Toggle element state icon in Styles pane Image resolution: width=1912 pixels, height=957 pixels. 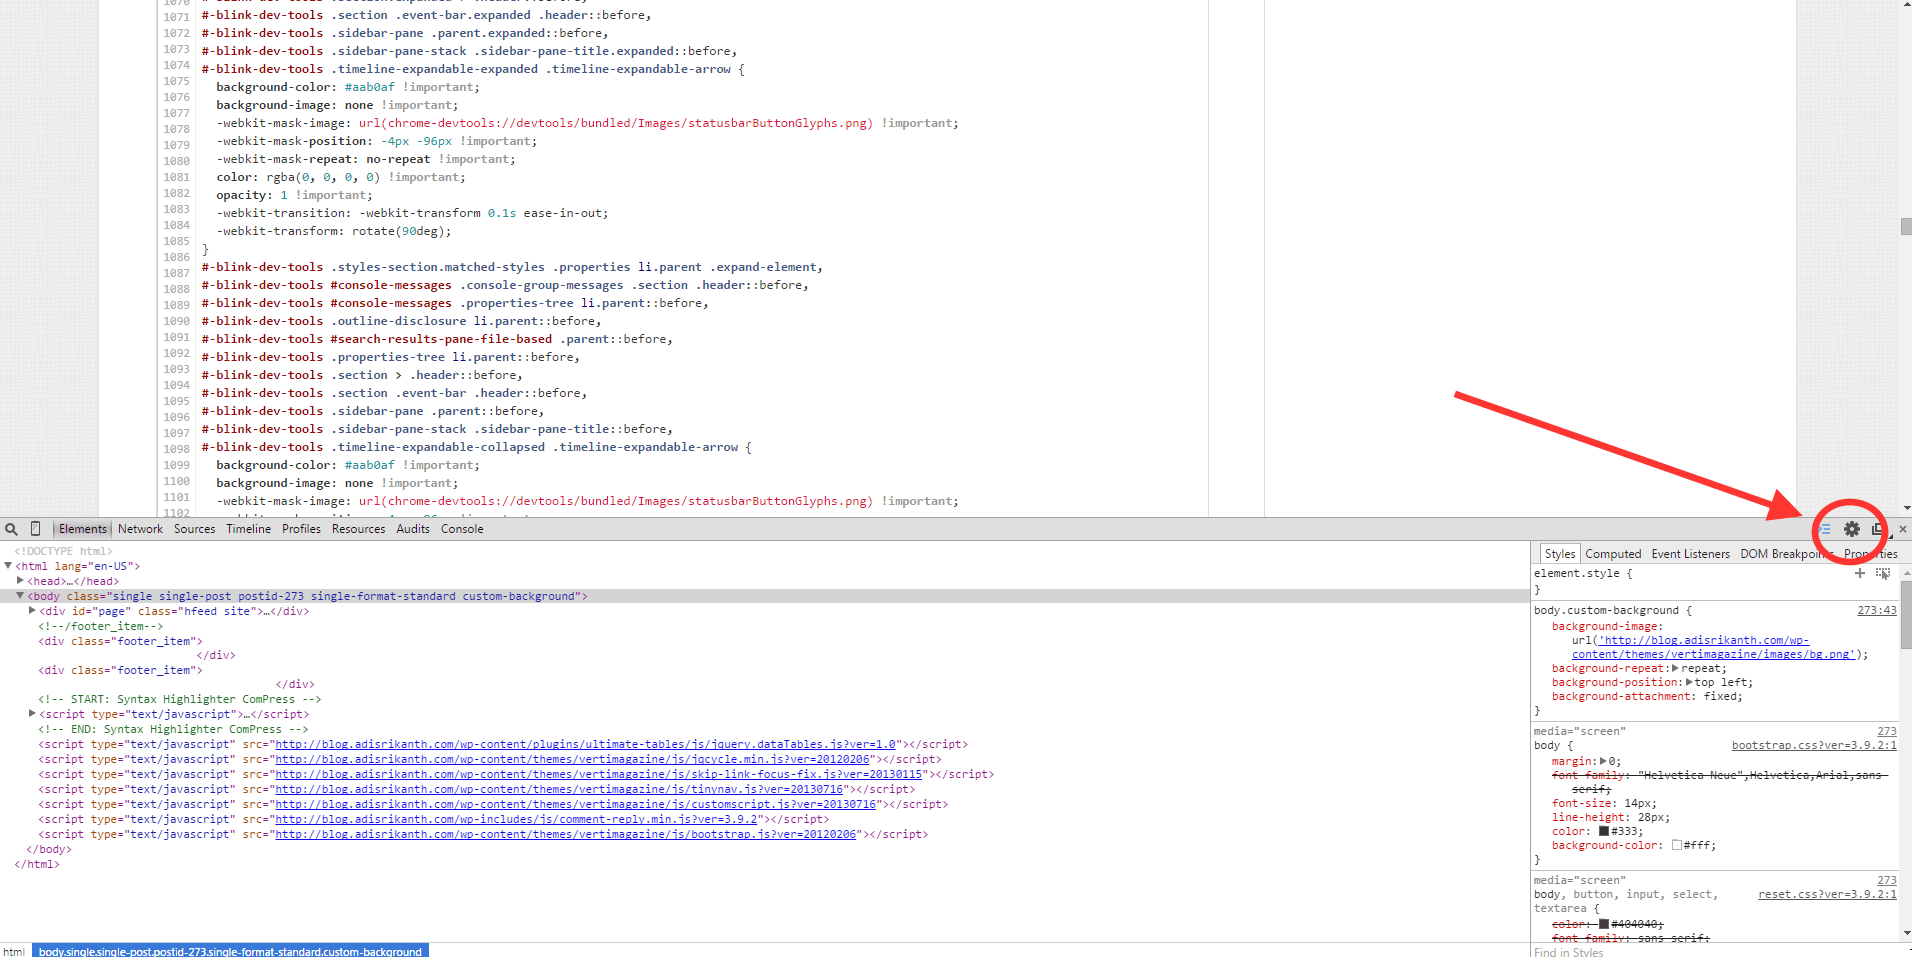coord(1883,573)
